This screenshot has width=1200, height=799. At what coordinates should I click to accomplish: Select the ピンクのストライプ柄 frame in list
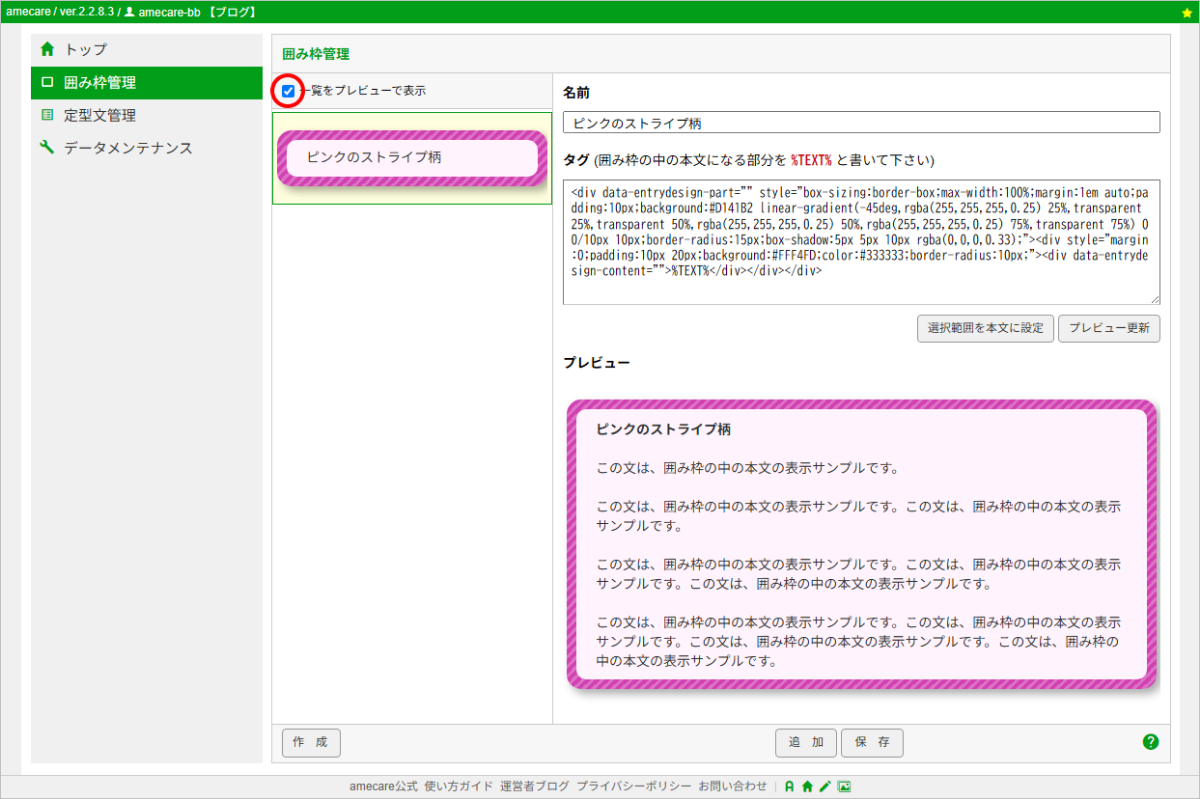411,158
